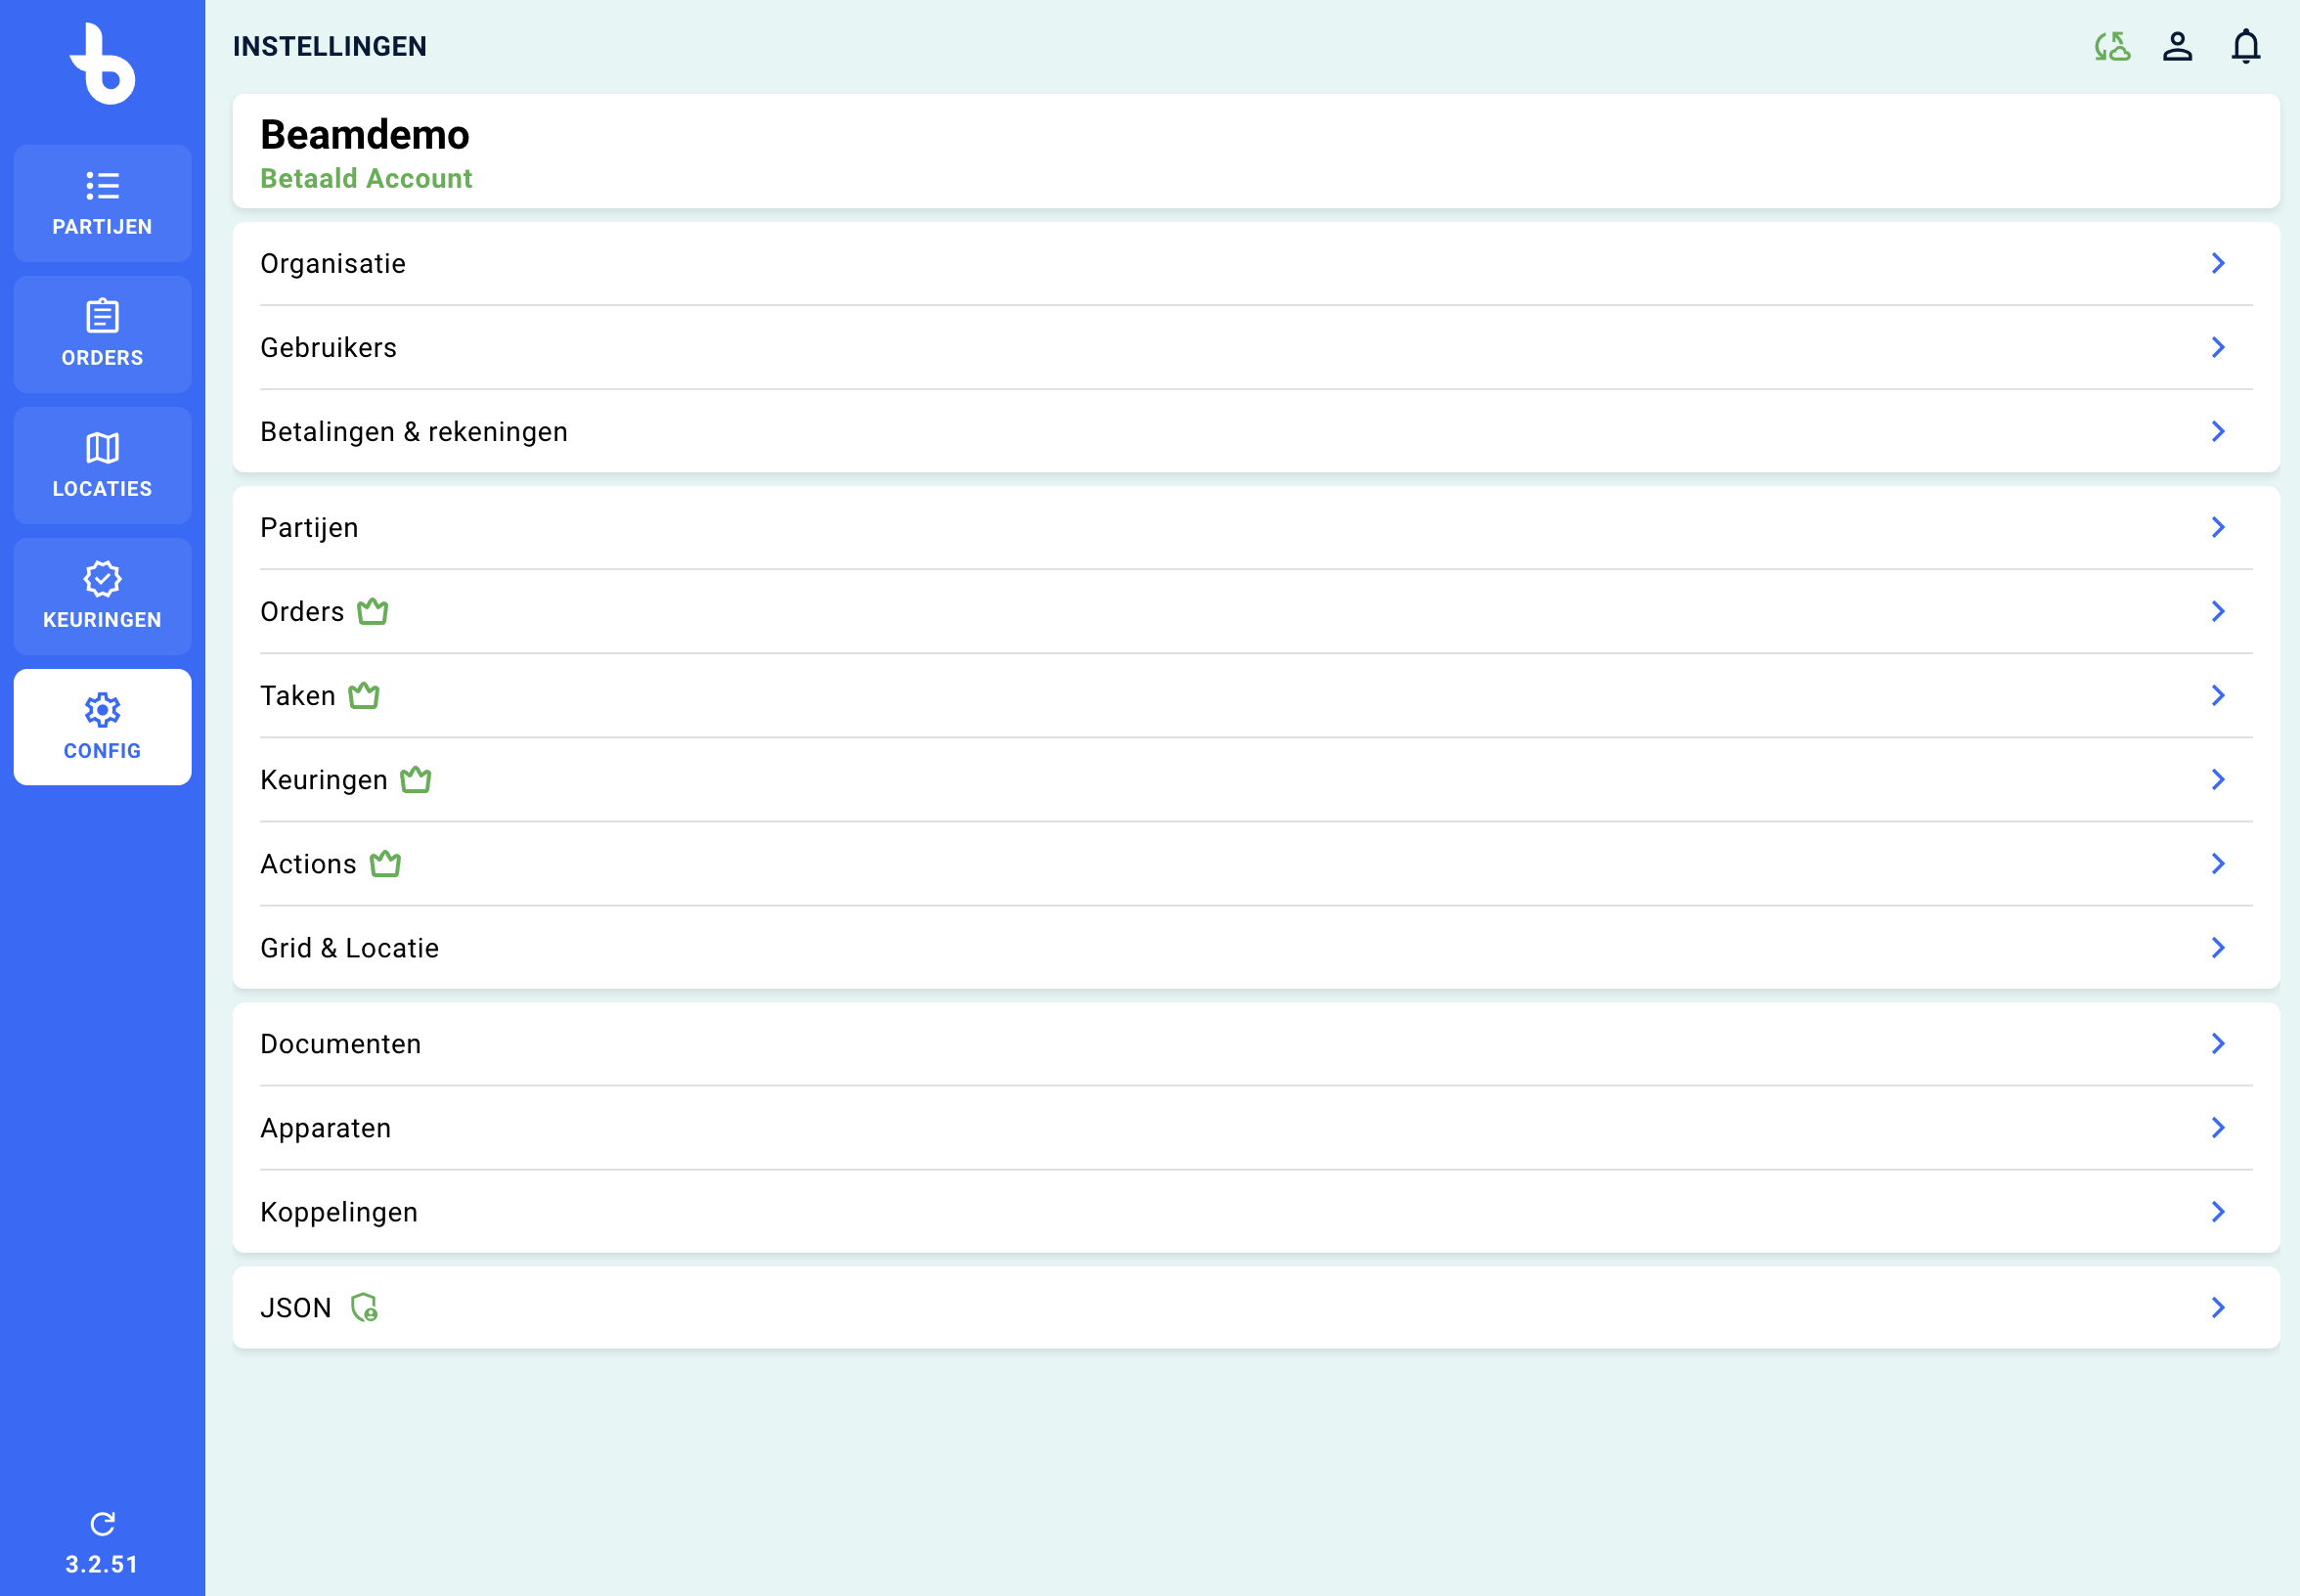Expand the Documenten row chevron
Screen dimensions: 2300x1596
click(2217, 1043)
